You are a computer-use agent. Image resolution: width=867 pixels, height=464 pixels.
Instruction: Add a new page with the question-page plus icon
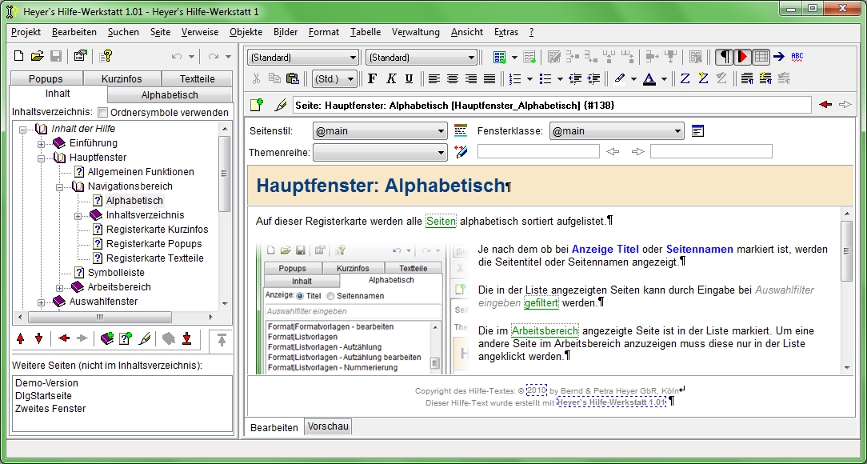[x=126, y=338]
